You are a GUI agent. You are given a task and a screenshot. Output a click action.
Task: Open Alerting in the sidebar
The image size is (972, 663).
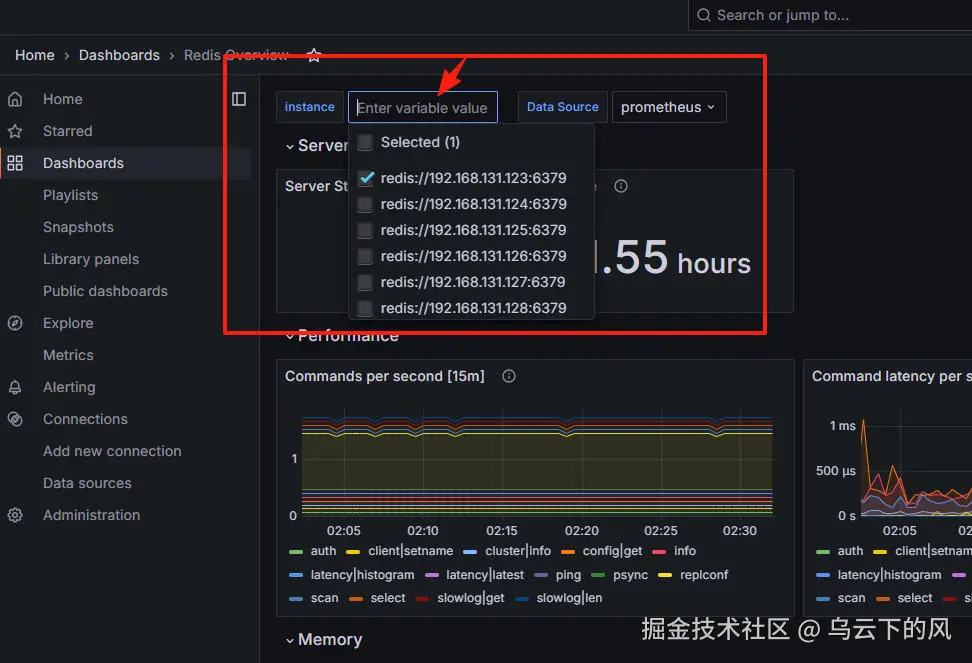click(69, 387)
